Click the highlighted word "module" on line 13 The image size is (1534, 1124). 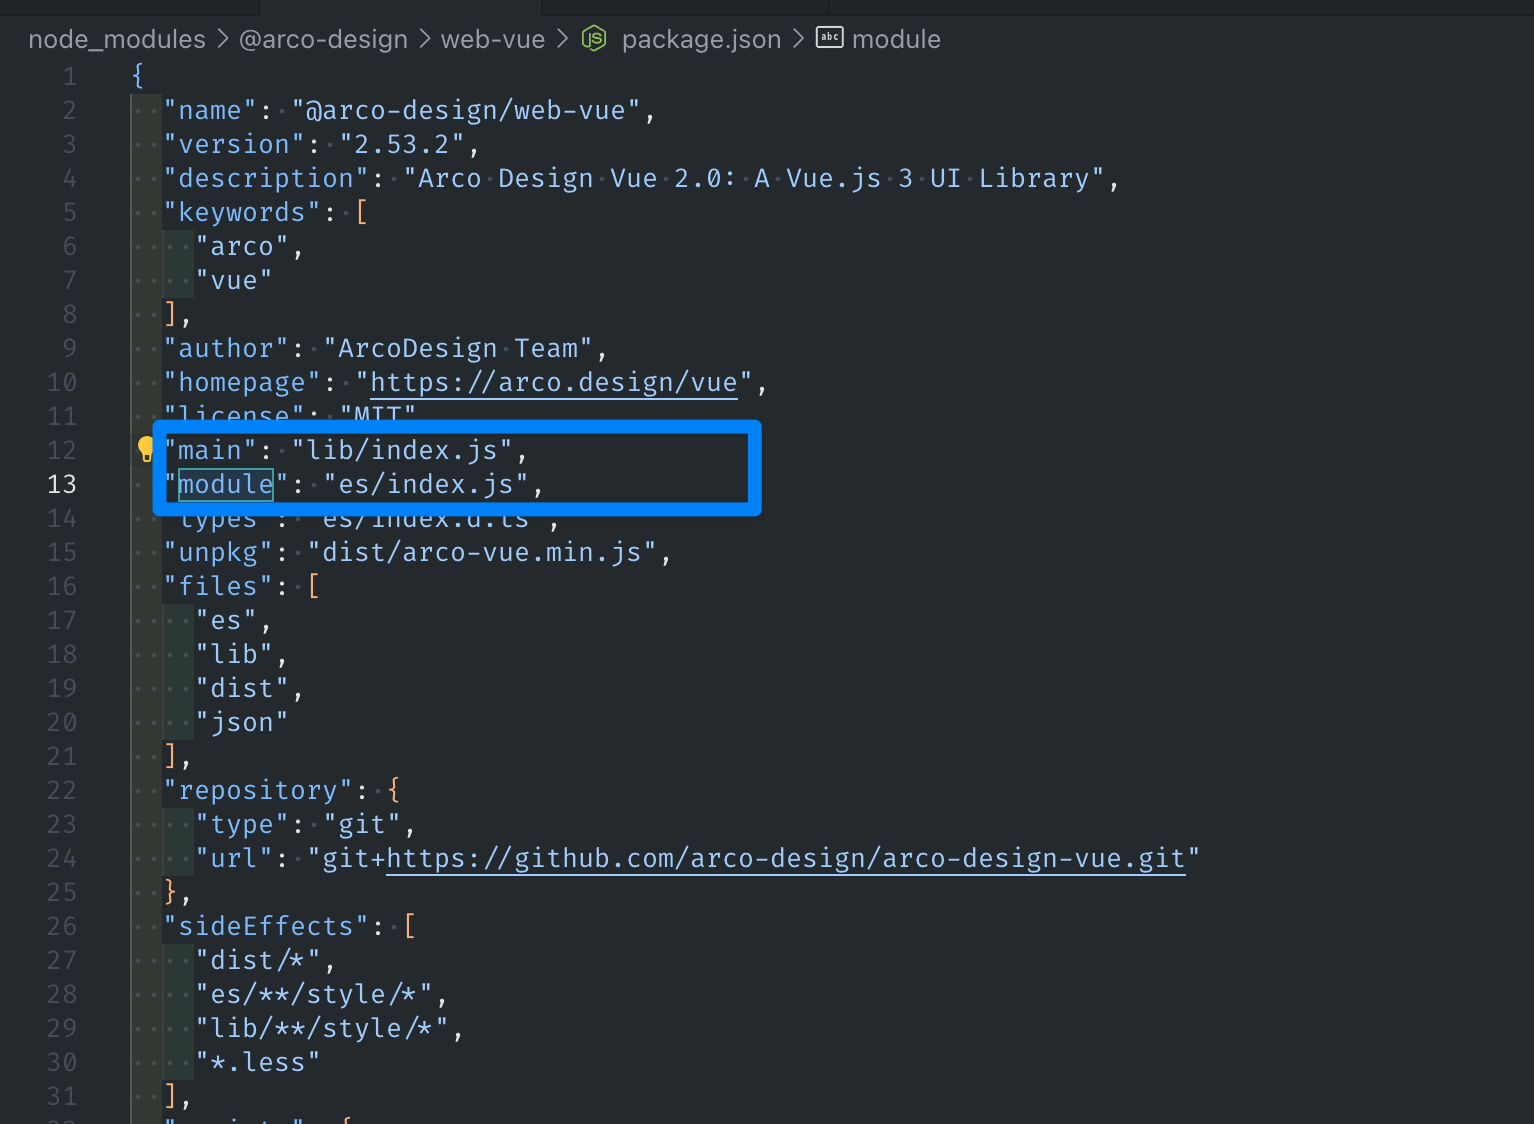tap(225, 484)
